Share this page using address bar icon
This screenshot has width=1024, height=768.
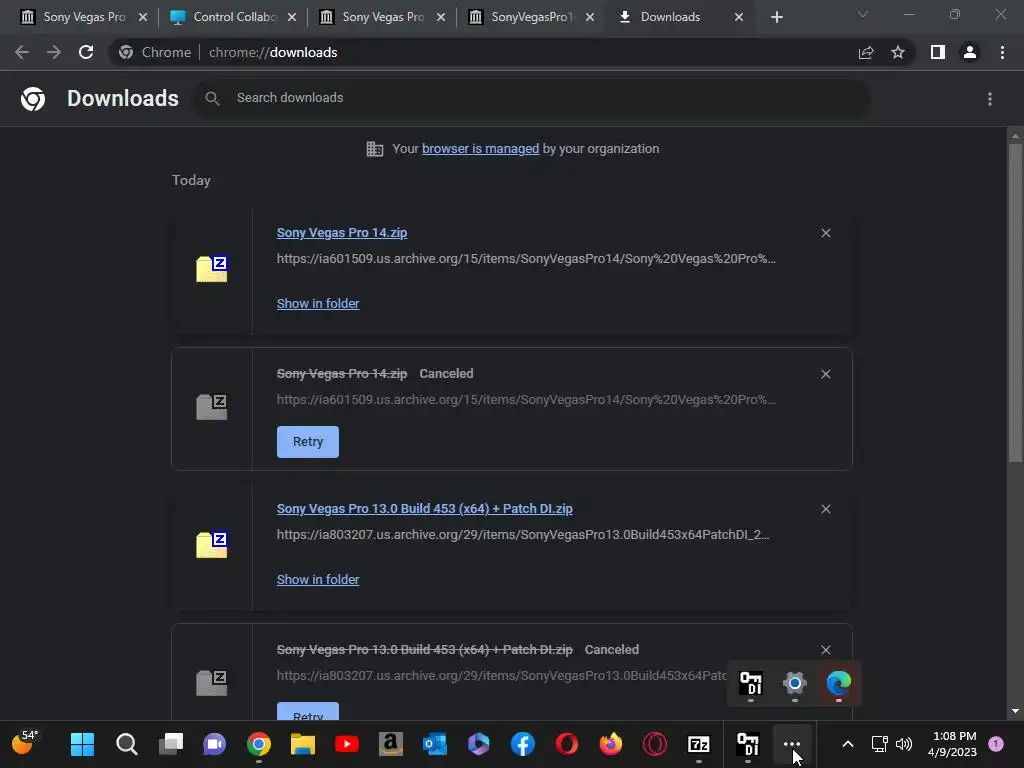coord(866,52)
